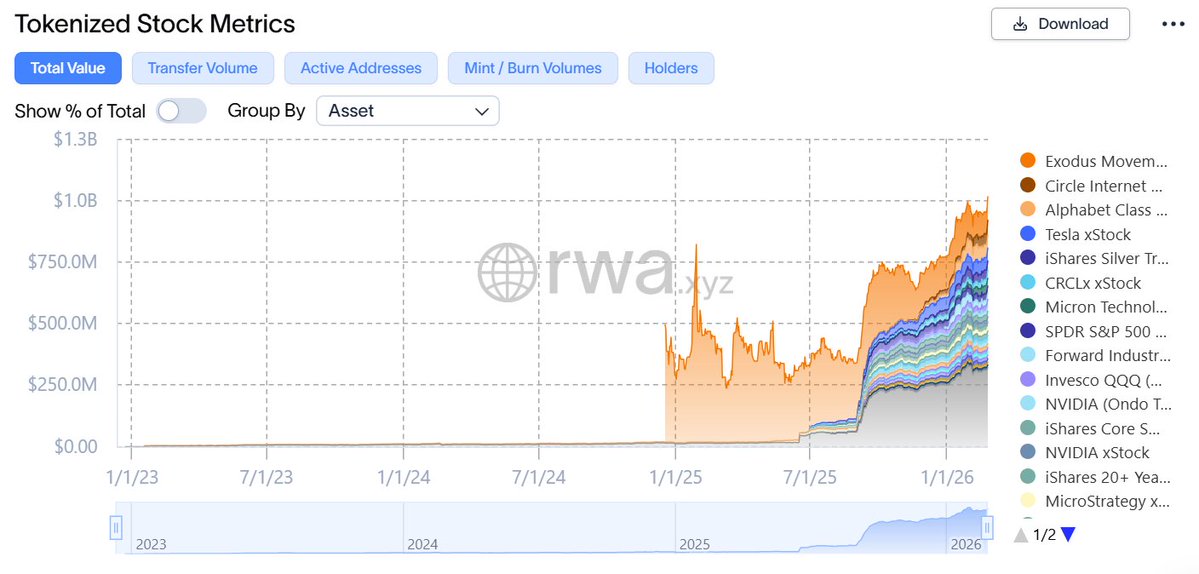
Task: Toggle the Tesla xStock legend series
Action: point(1088,234)
